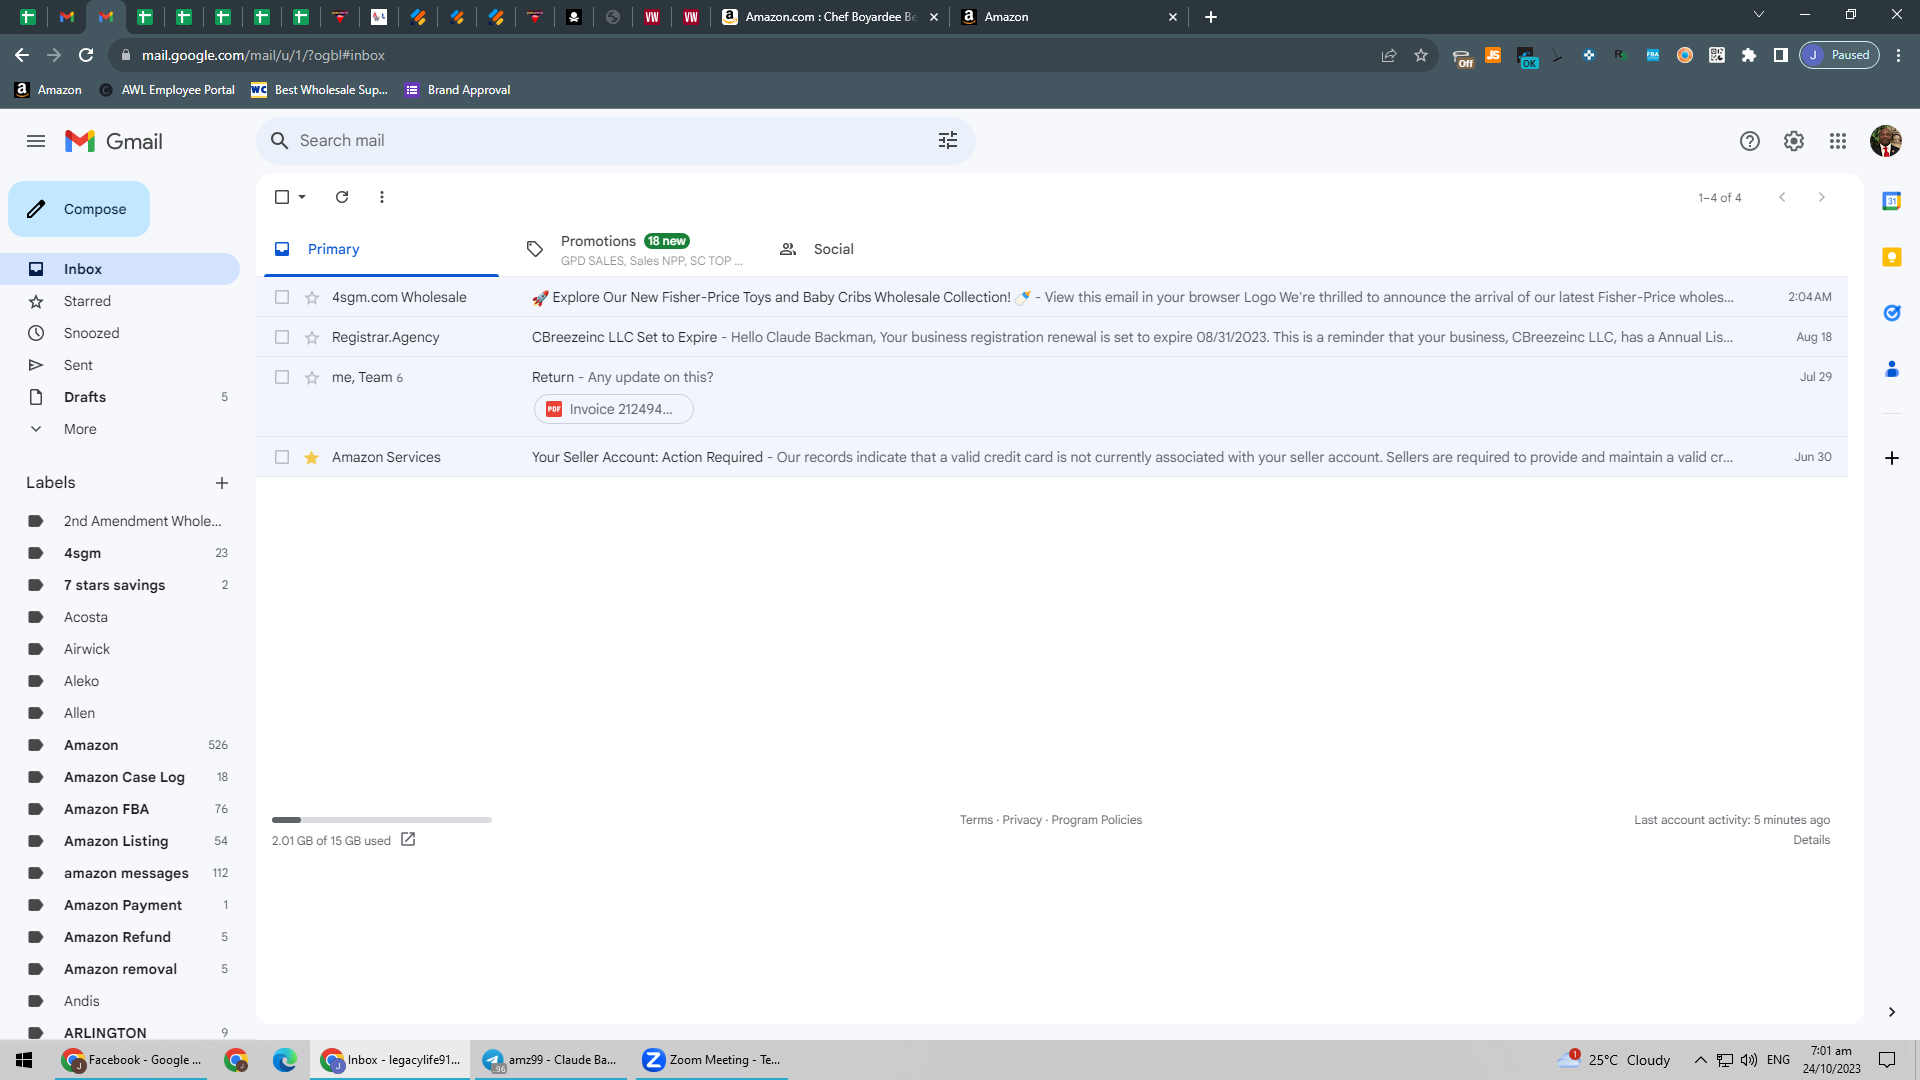Get add-ons plus icon in side panel
The height and width of the screenshot is (1080, 1920).
click(1892, 458)
